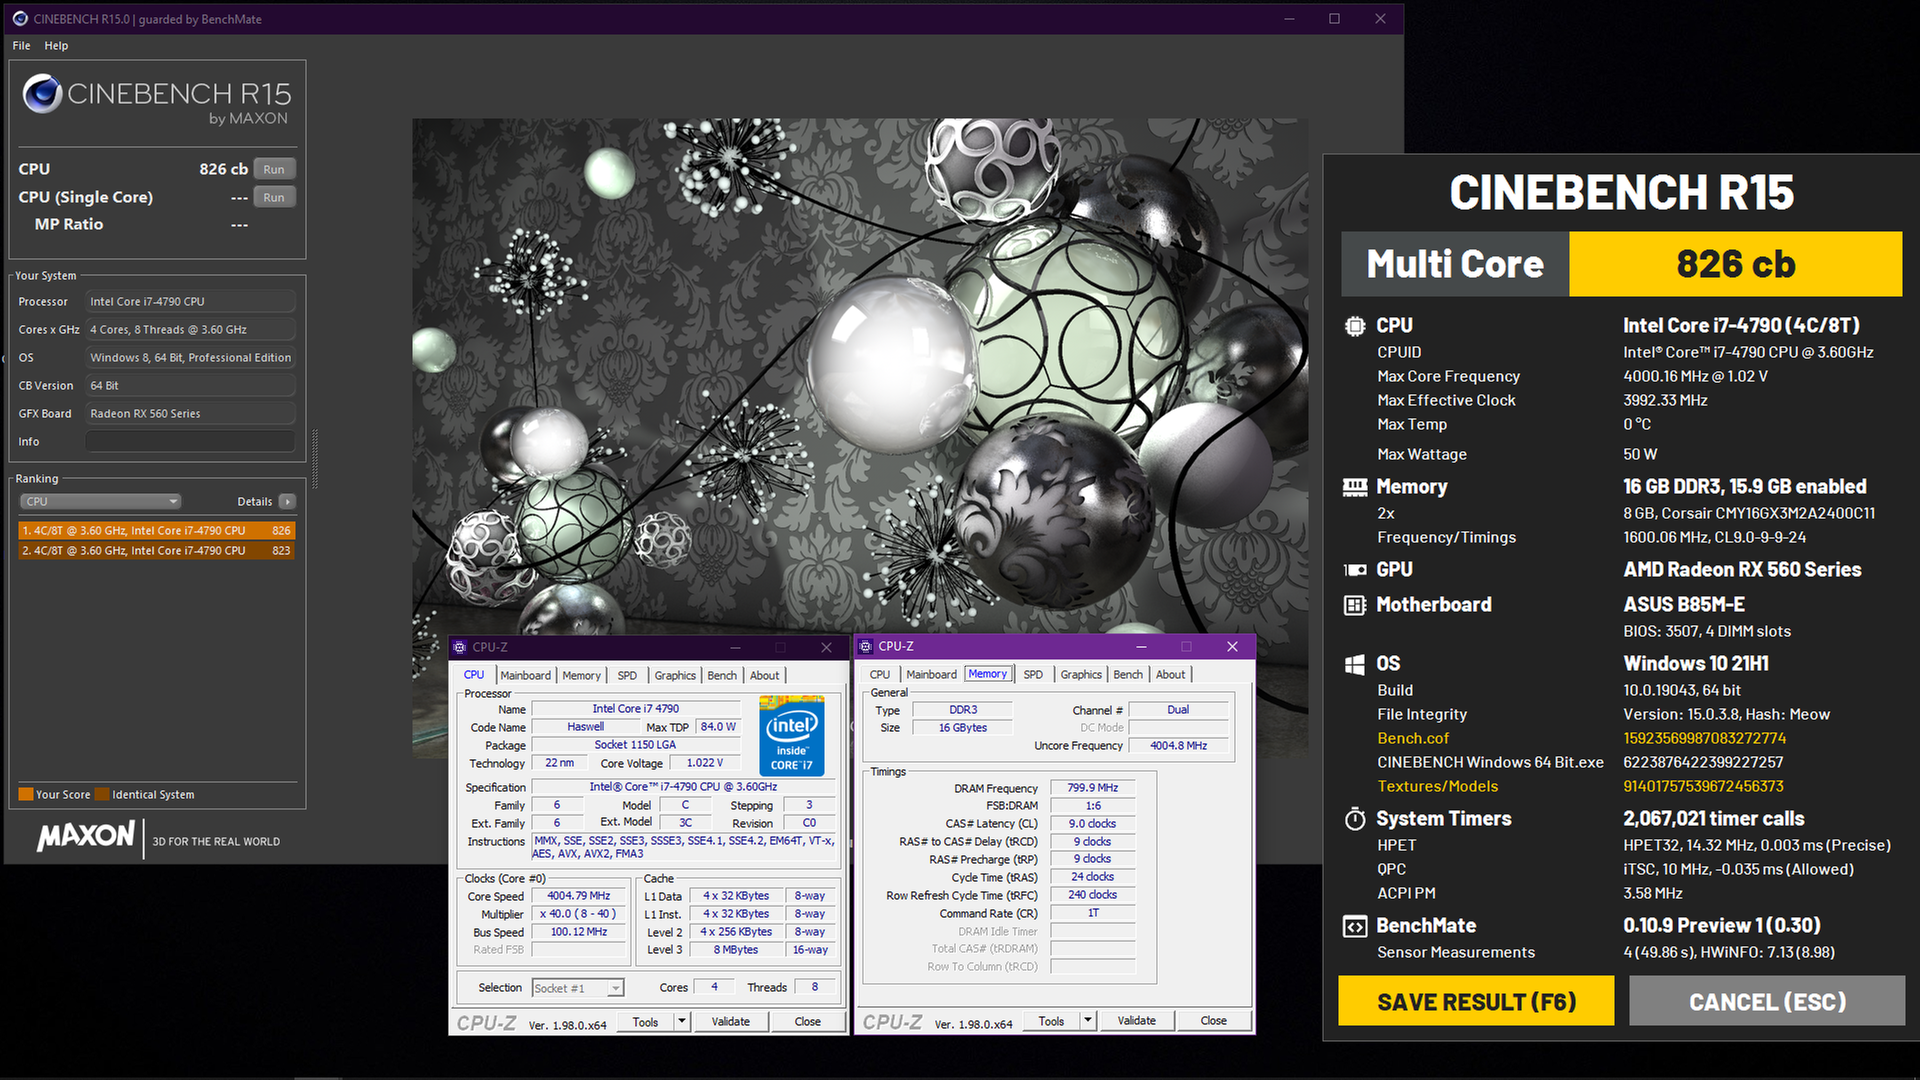1920x1080 pixels.
Task: Click the Textures/Models hash value
Action: coord(1703,787)
